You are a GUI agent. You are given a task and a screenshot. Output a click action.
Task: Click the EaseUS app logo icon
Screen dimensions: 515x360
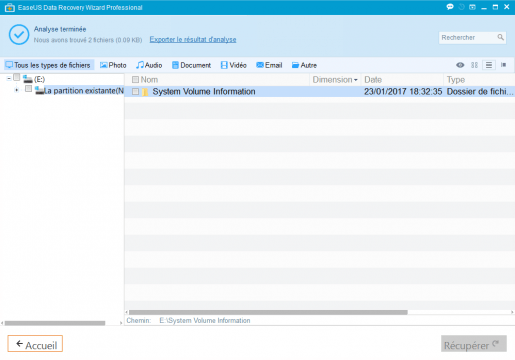coord(10,7)
